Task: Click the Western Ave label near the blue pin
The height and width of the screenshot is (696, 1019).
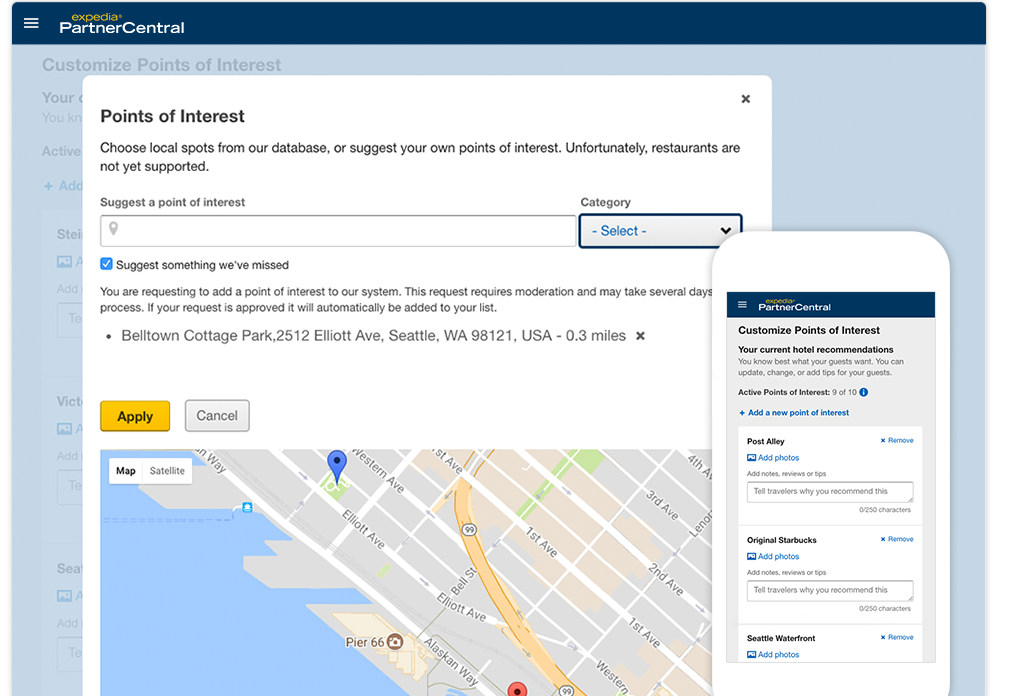Action: tap(379, 470)
